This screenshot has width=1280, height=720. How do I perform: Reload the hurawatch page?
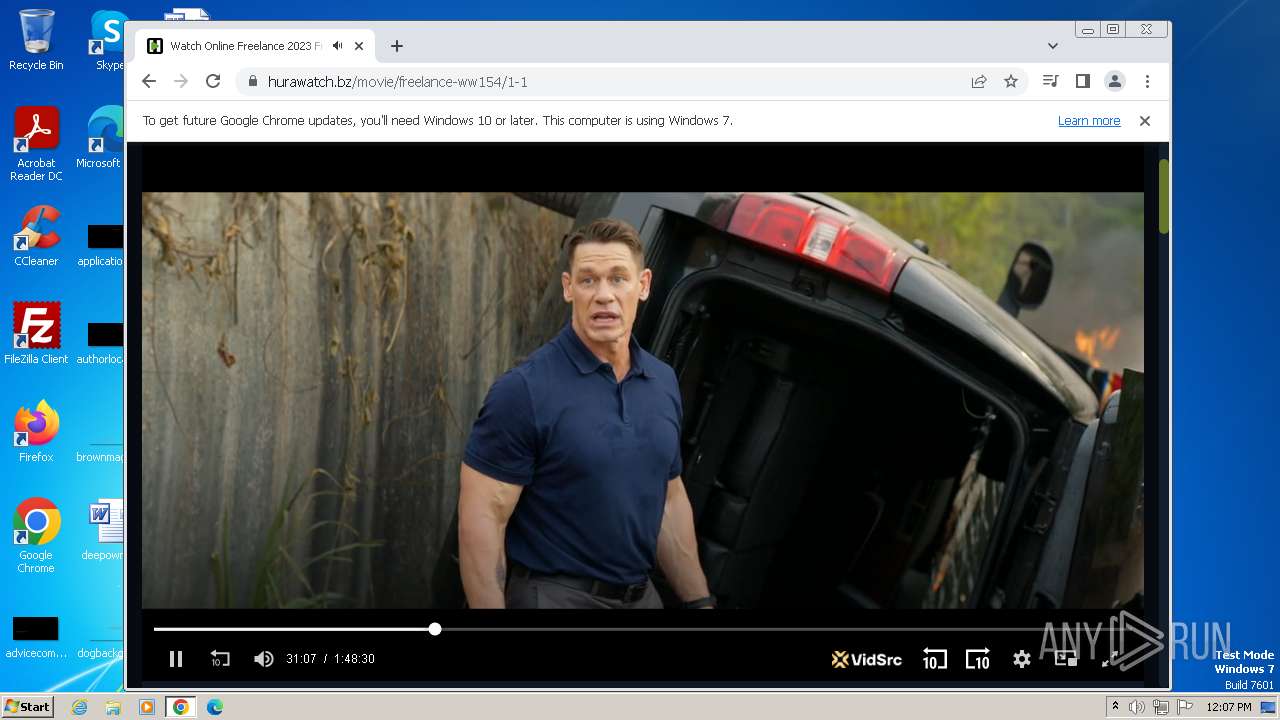coord(213,82)
